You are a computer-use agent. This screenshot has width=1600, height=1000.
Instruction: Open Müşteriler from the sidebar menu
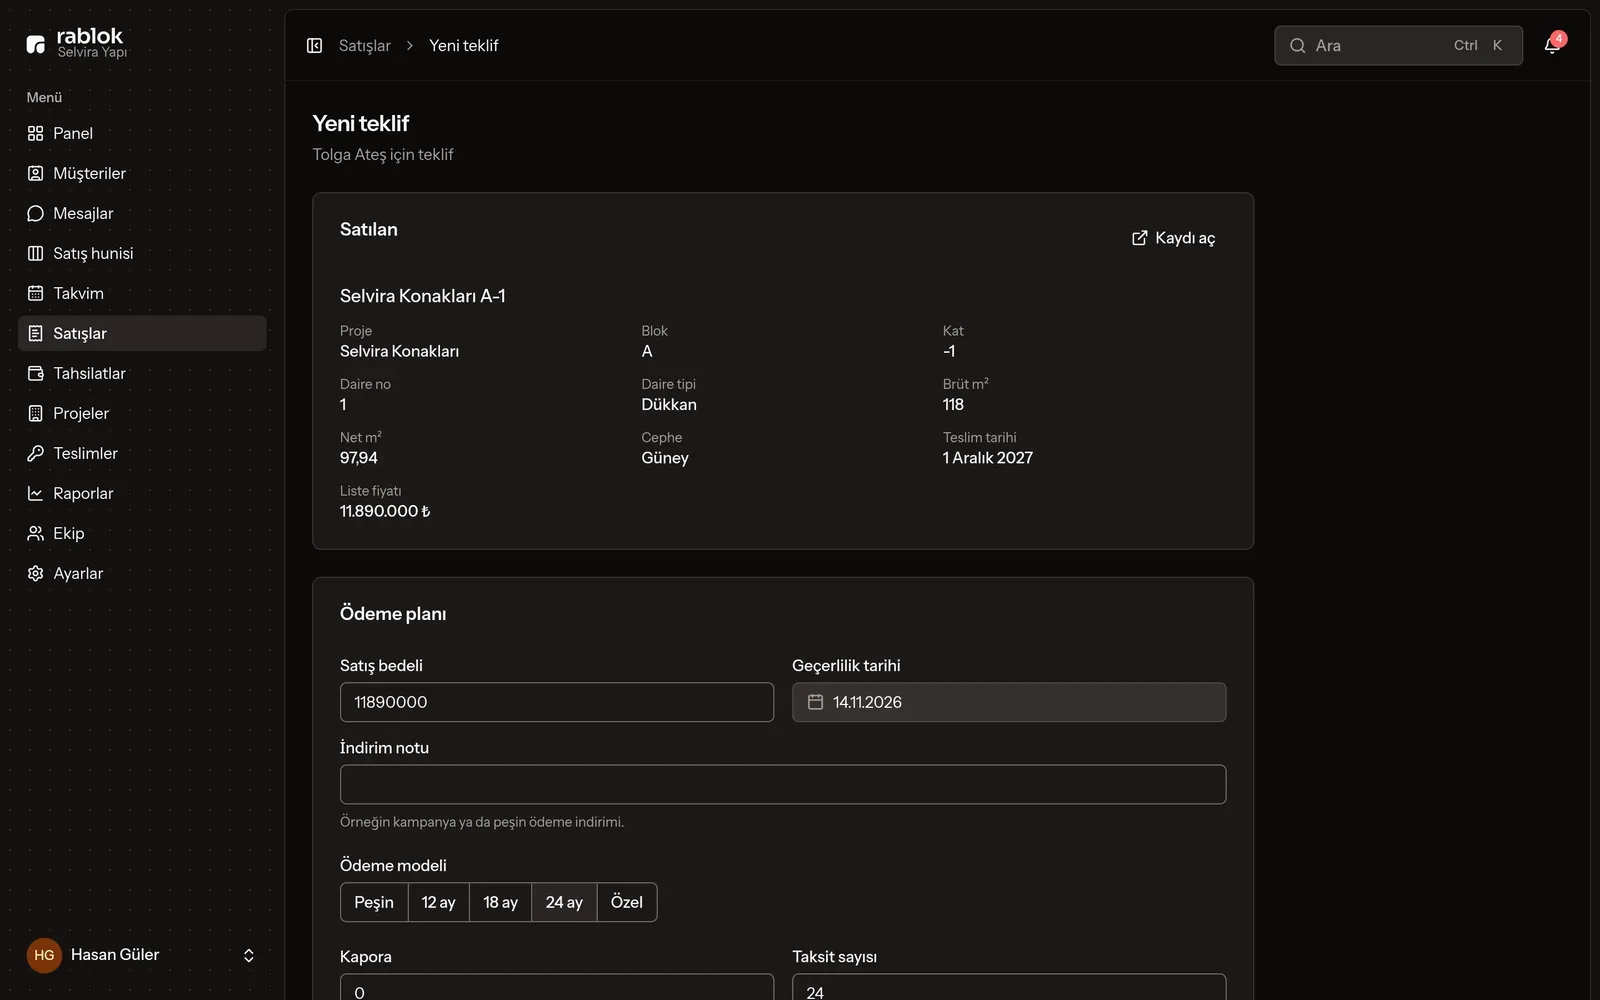142,173
